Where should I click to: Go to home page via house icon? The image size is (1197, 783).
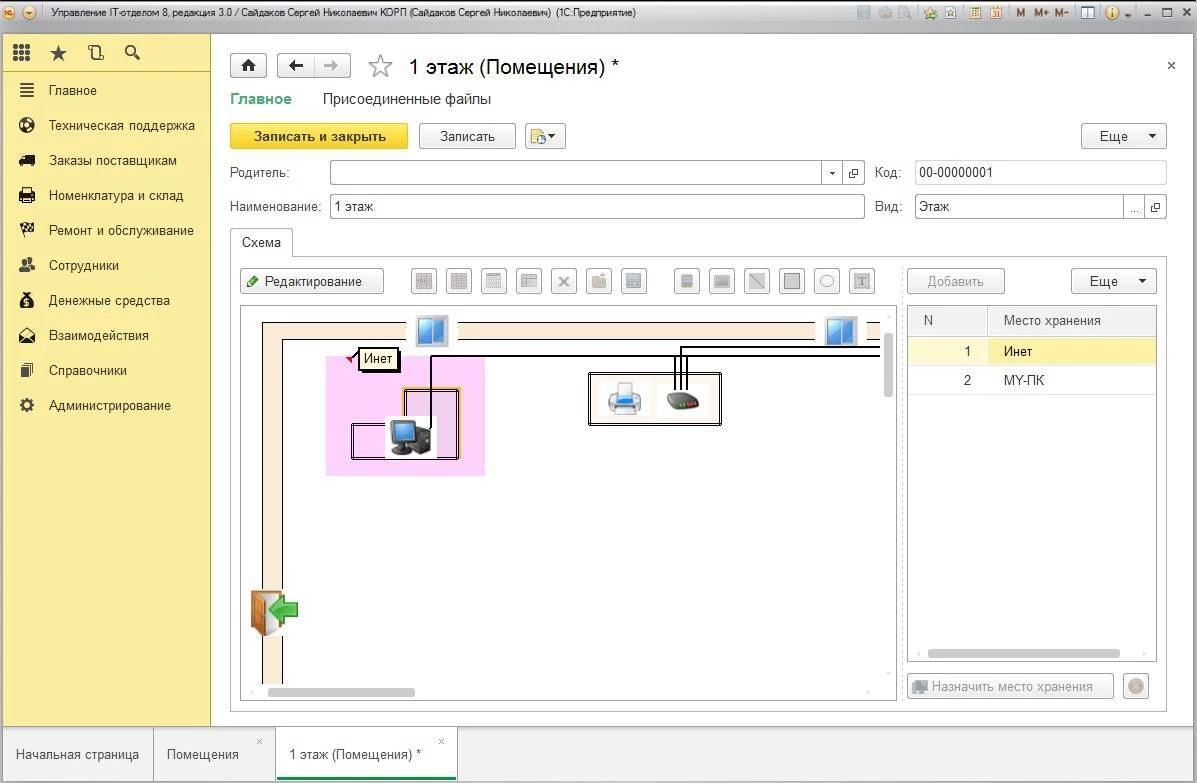click(x=248, y=66)
